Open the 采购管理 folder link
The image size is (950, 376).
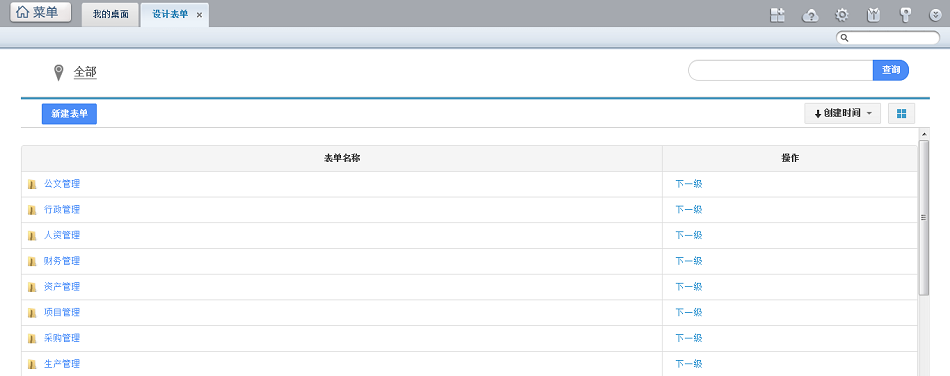coord(62,338)
